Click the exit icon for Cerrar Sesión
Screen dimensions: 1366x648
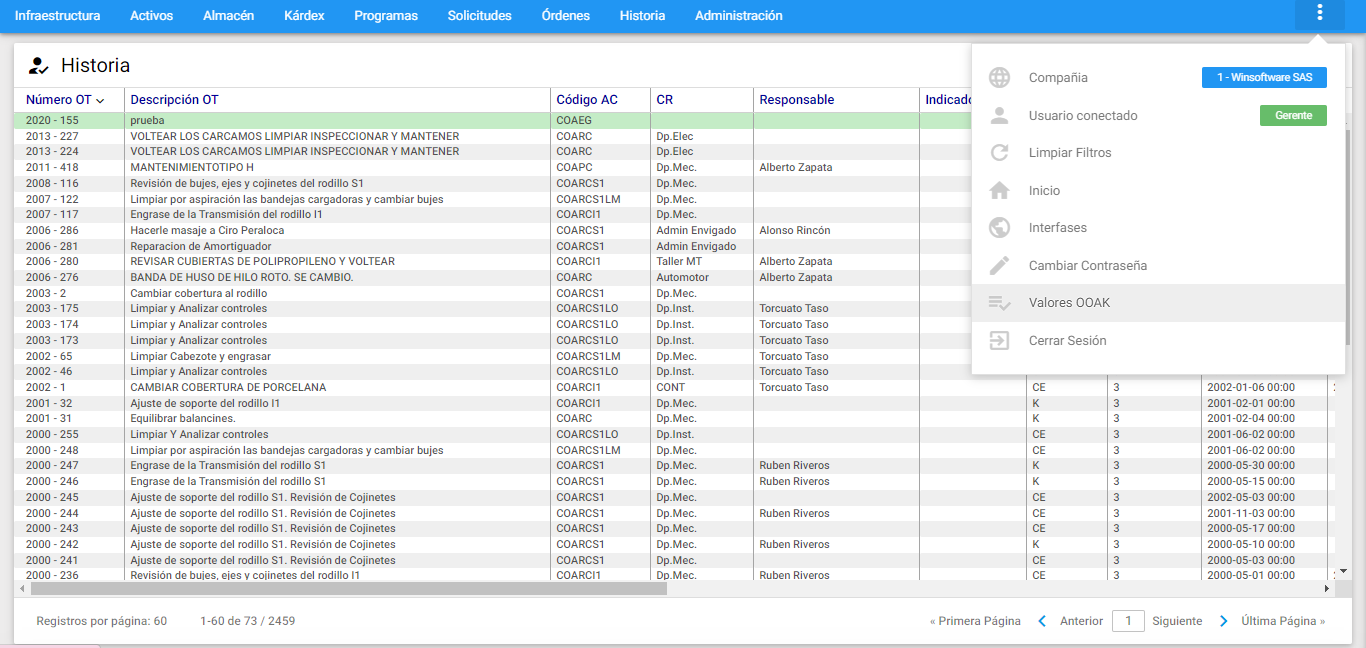pos(999,341)
